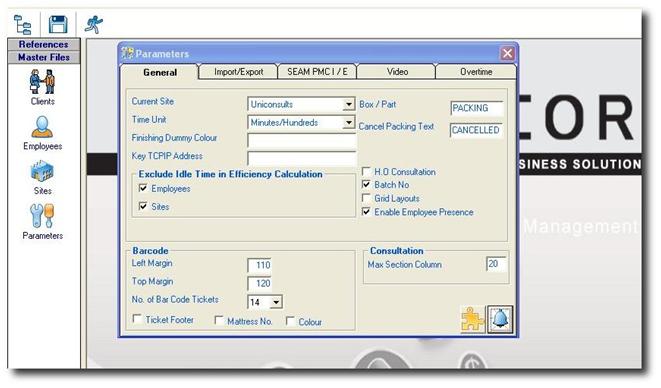Image resolution: width=661 pixels, height=388 pixels.
Task: Toggle Employees idle time checkbox
Action: (x=143, y=188)
